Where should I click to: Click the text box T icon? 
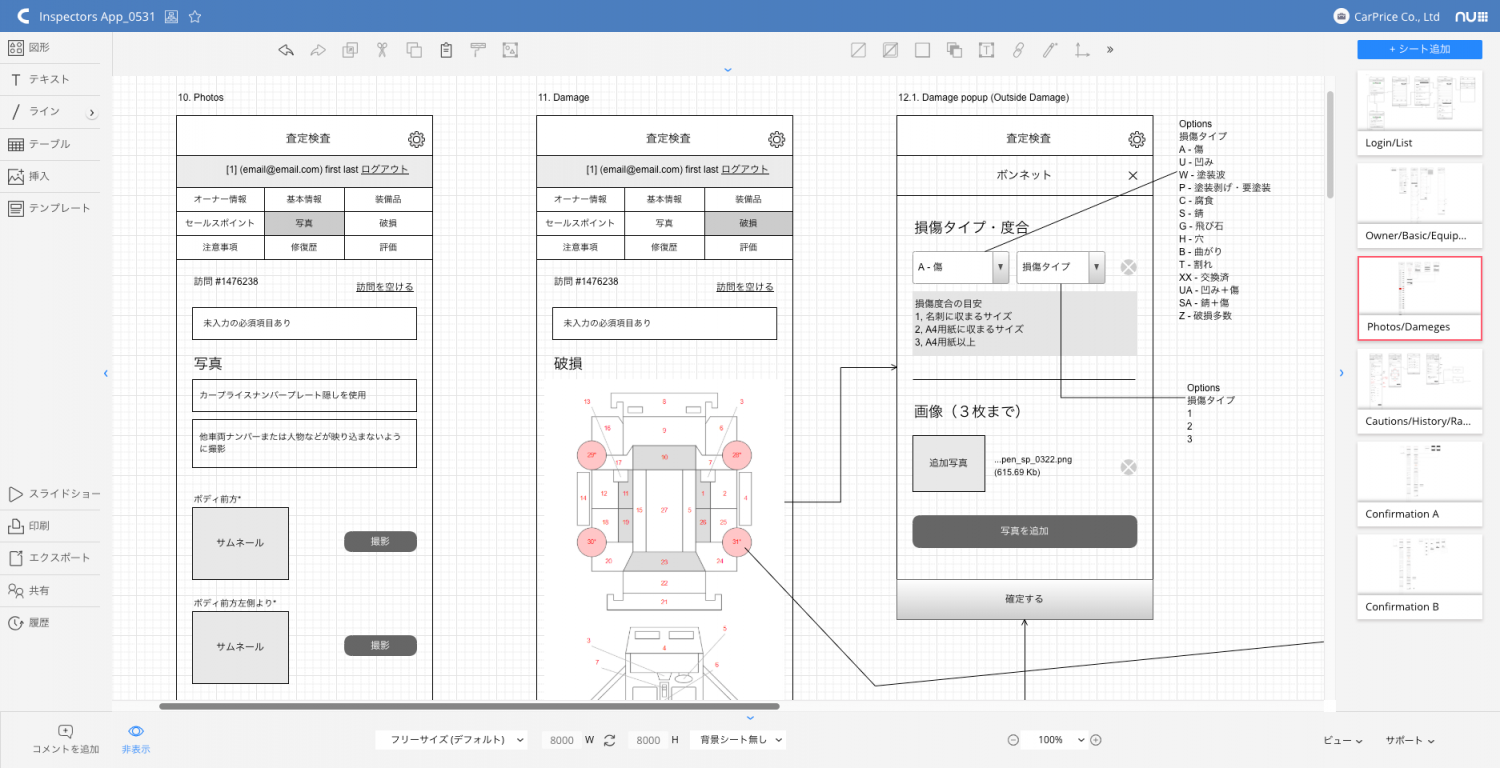[x=986, y=50]
